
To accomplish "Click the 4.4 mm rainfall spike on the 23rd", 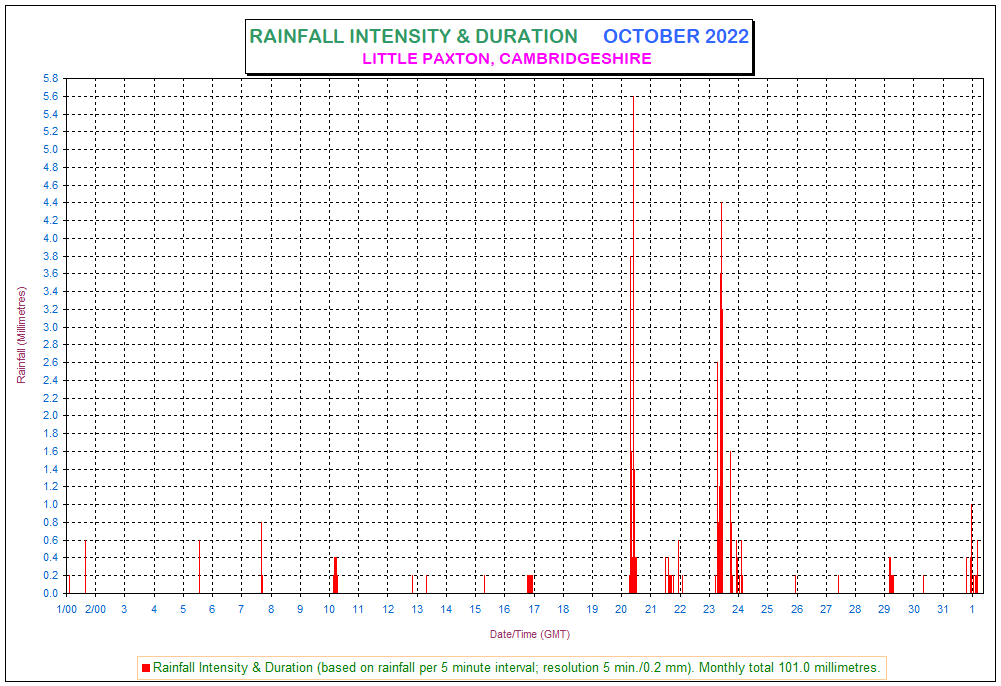I will [x=721, y=398].
